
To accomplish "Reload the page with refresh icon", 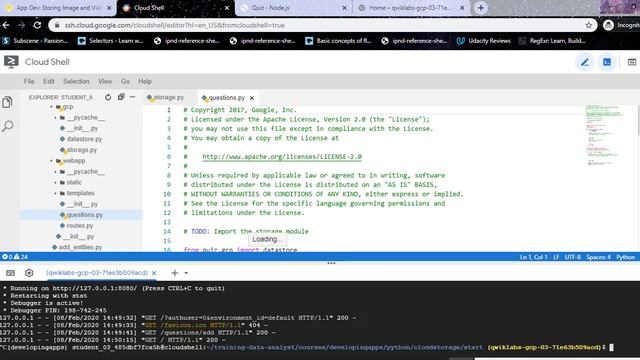I will coord(37,25).
